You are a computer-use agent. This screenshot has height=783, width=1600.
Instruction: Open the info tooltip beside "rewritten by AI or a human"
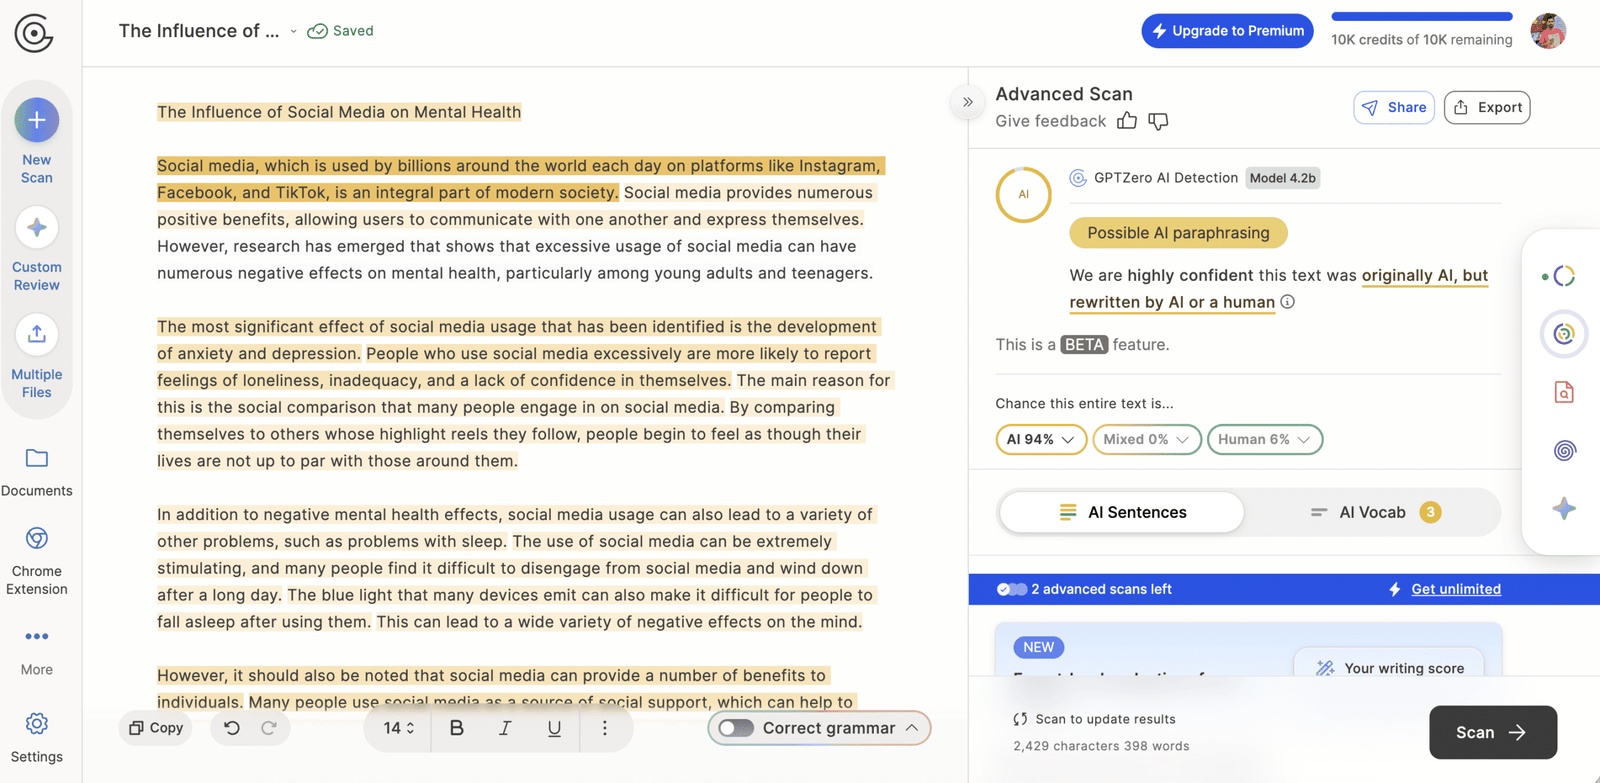point(1288,302)
